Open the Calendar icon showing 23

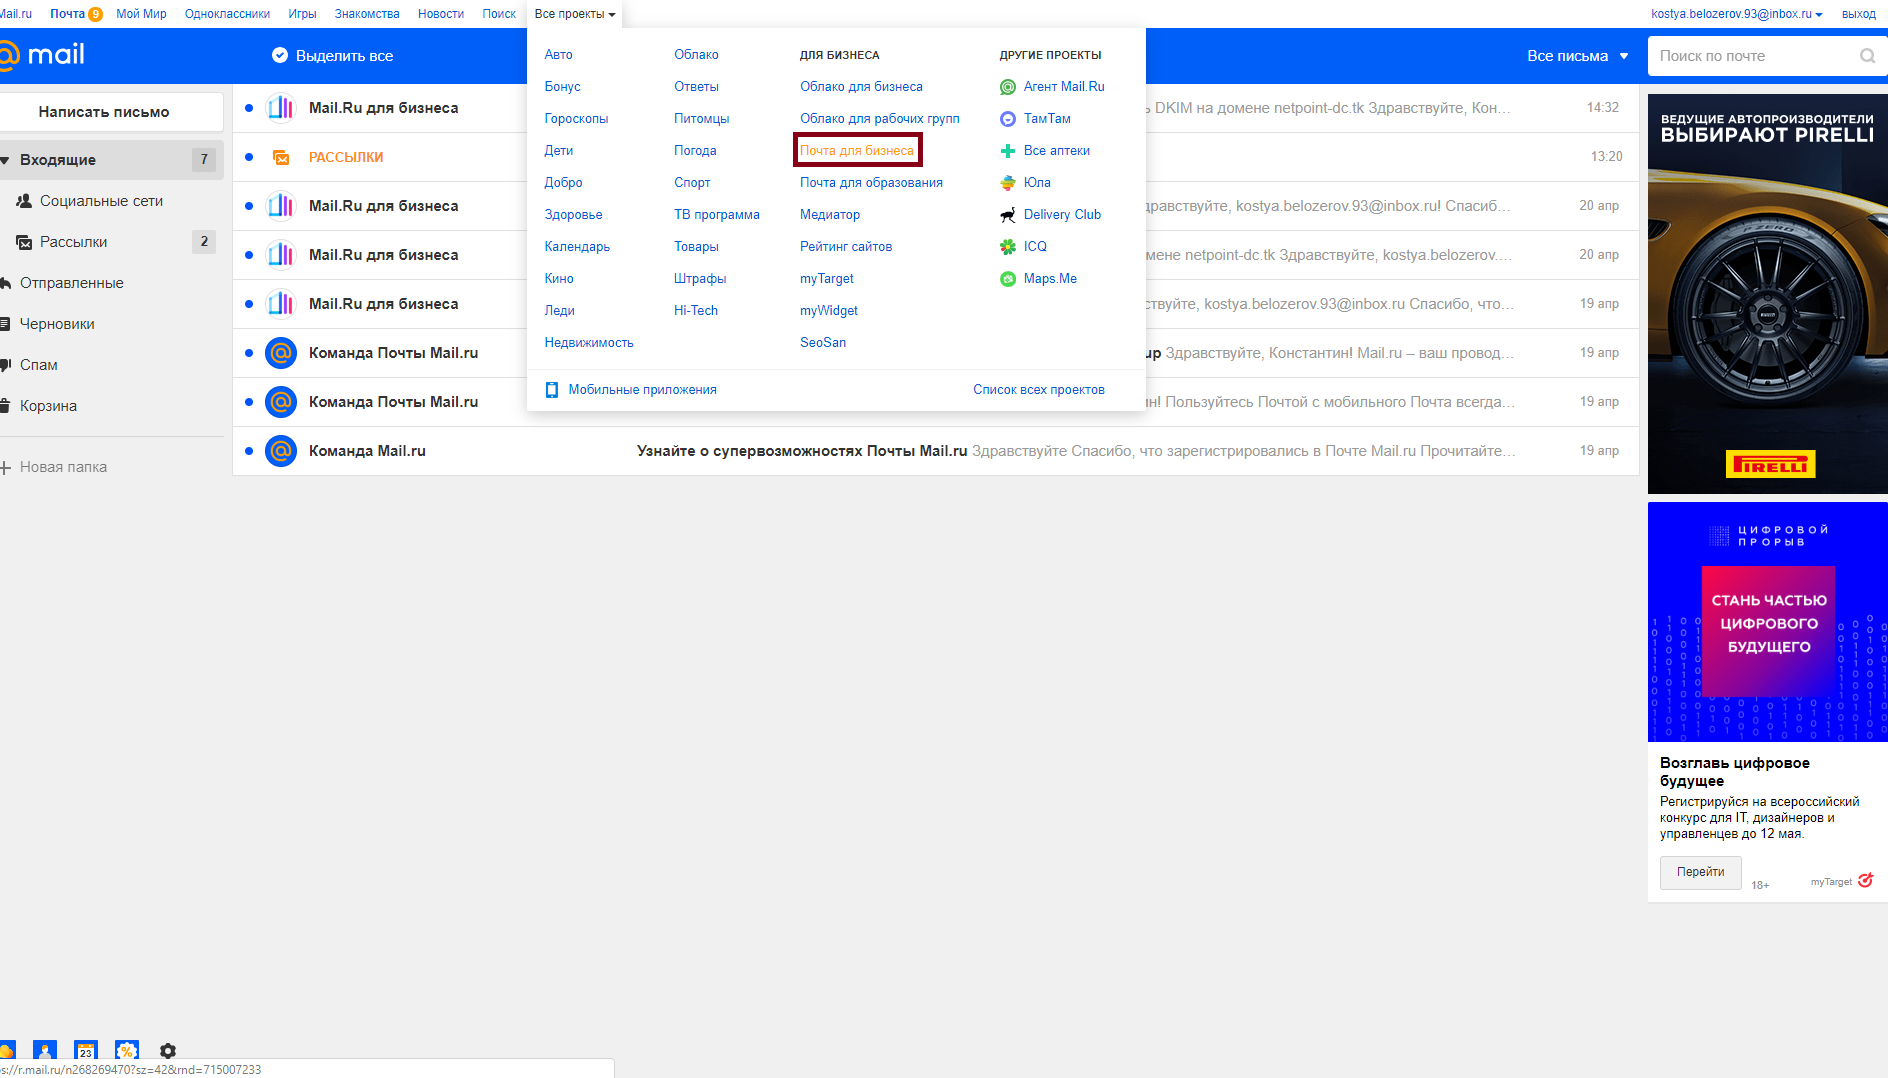click(86, 1051)
